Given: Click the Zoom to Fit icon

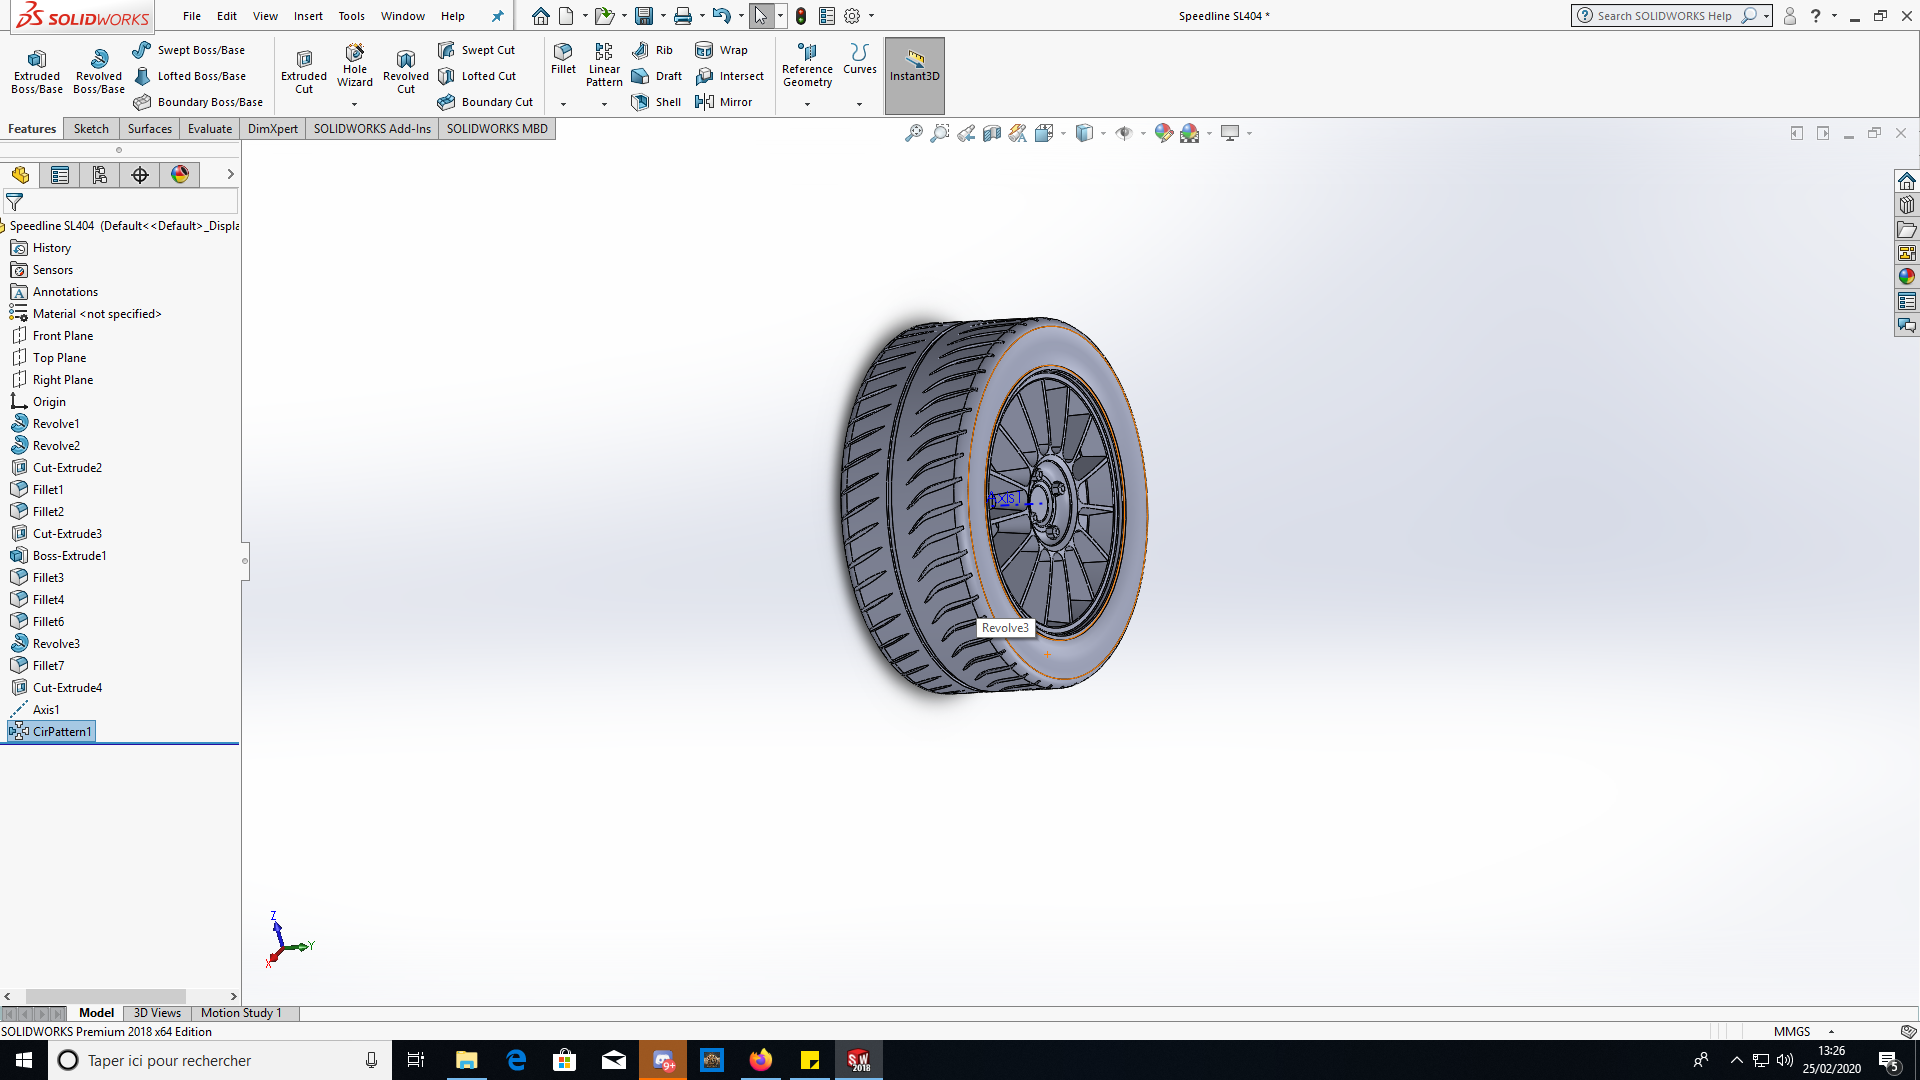Looking at the screenshot, I should click(913, 133).
